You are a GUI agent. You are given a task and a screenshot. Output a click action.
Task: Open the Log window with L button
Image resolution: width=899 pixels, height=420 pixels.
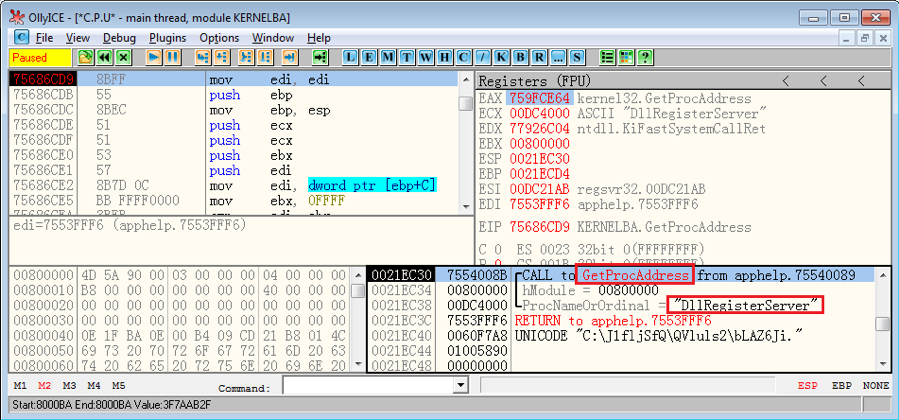tap(350, 58)
